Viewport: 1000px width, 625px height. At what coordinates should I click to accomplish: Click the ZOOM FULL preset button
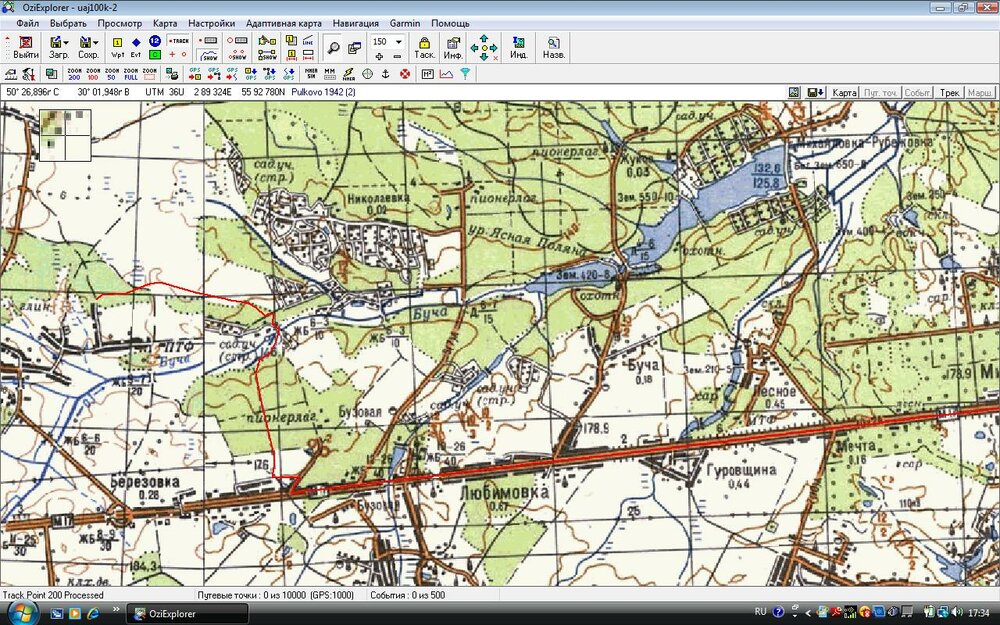[x=131, y=74]
